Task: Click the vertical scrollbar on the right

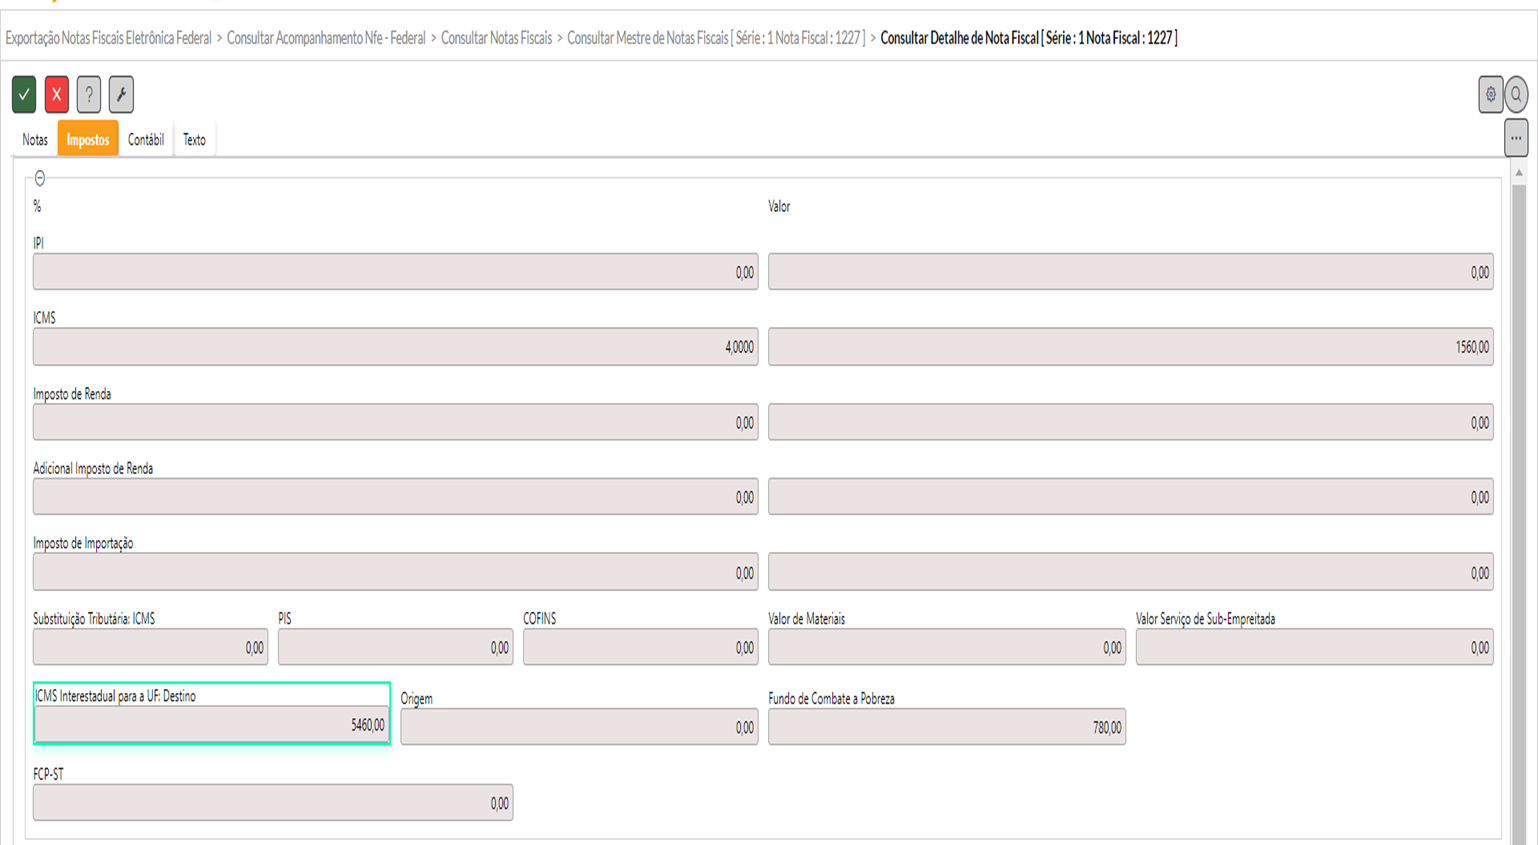Action: click(1519, 500)
